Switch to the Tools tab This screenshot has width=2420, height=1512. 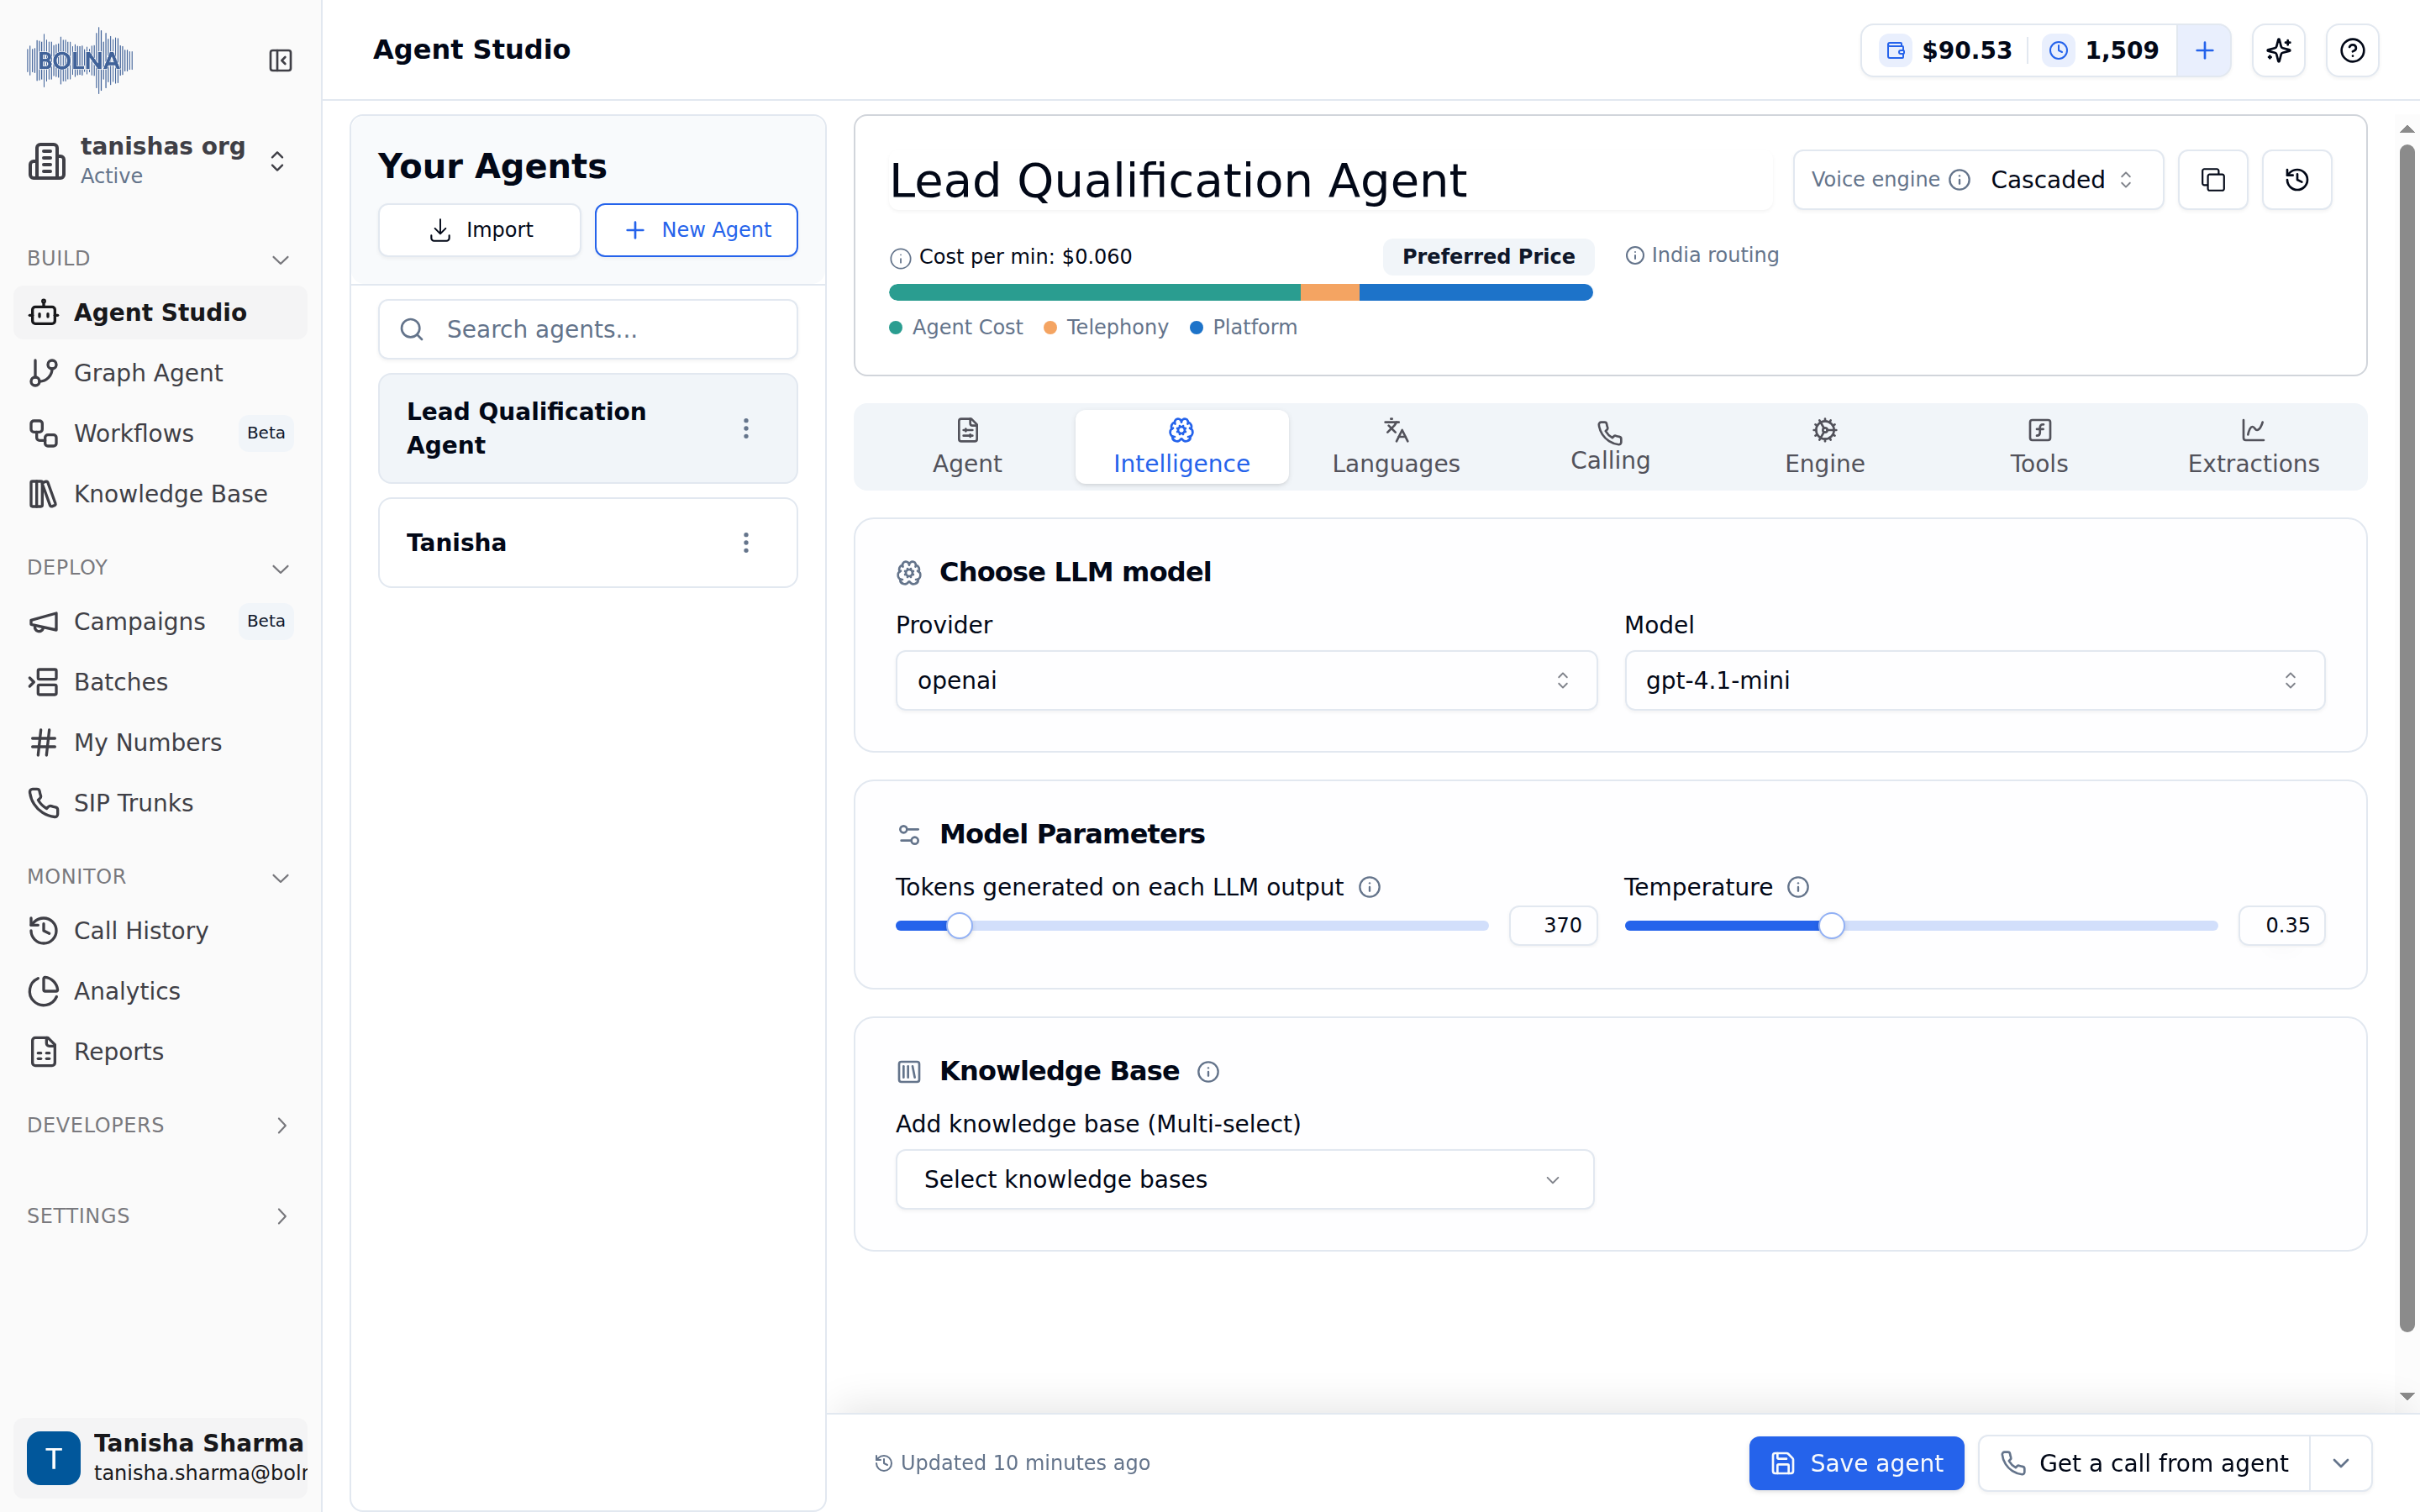coord(2039,447)
